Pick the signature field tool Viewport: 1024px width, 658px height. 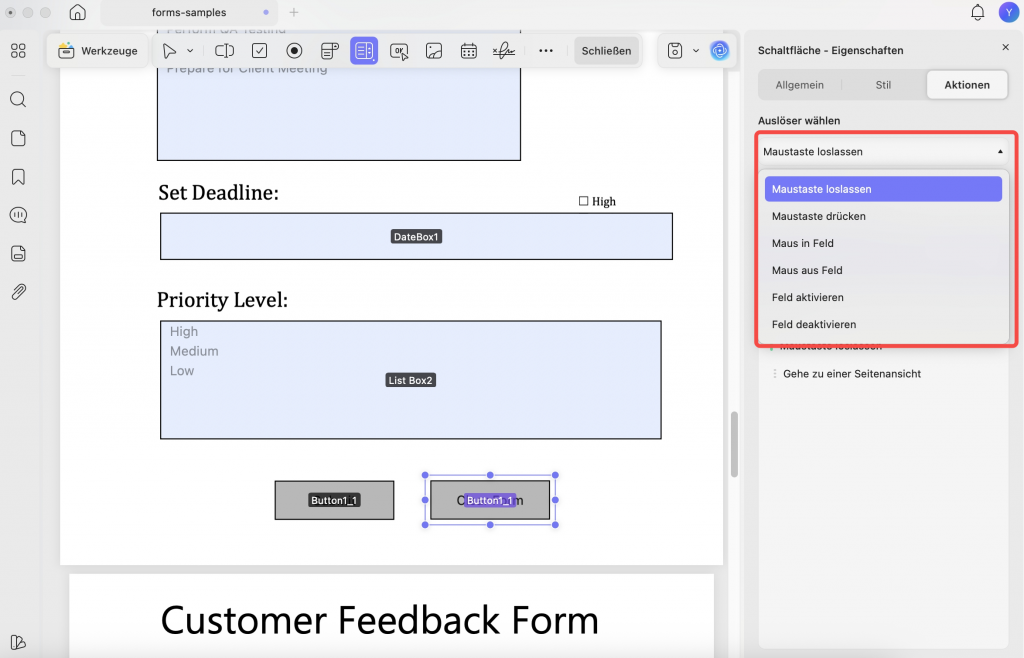[504, 51]
